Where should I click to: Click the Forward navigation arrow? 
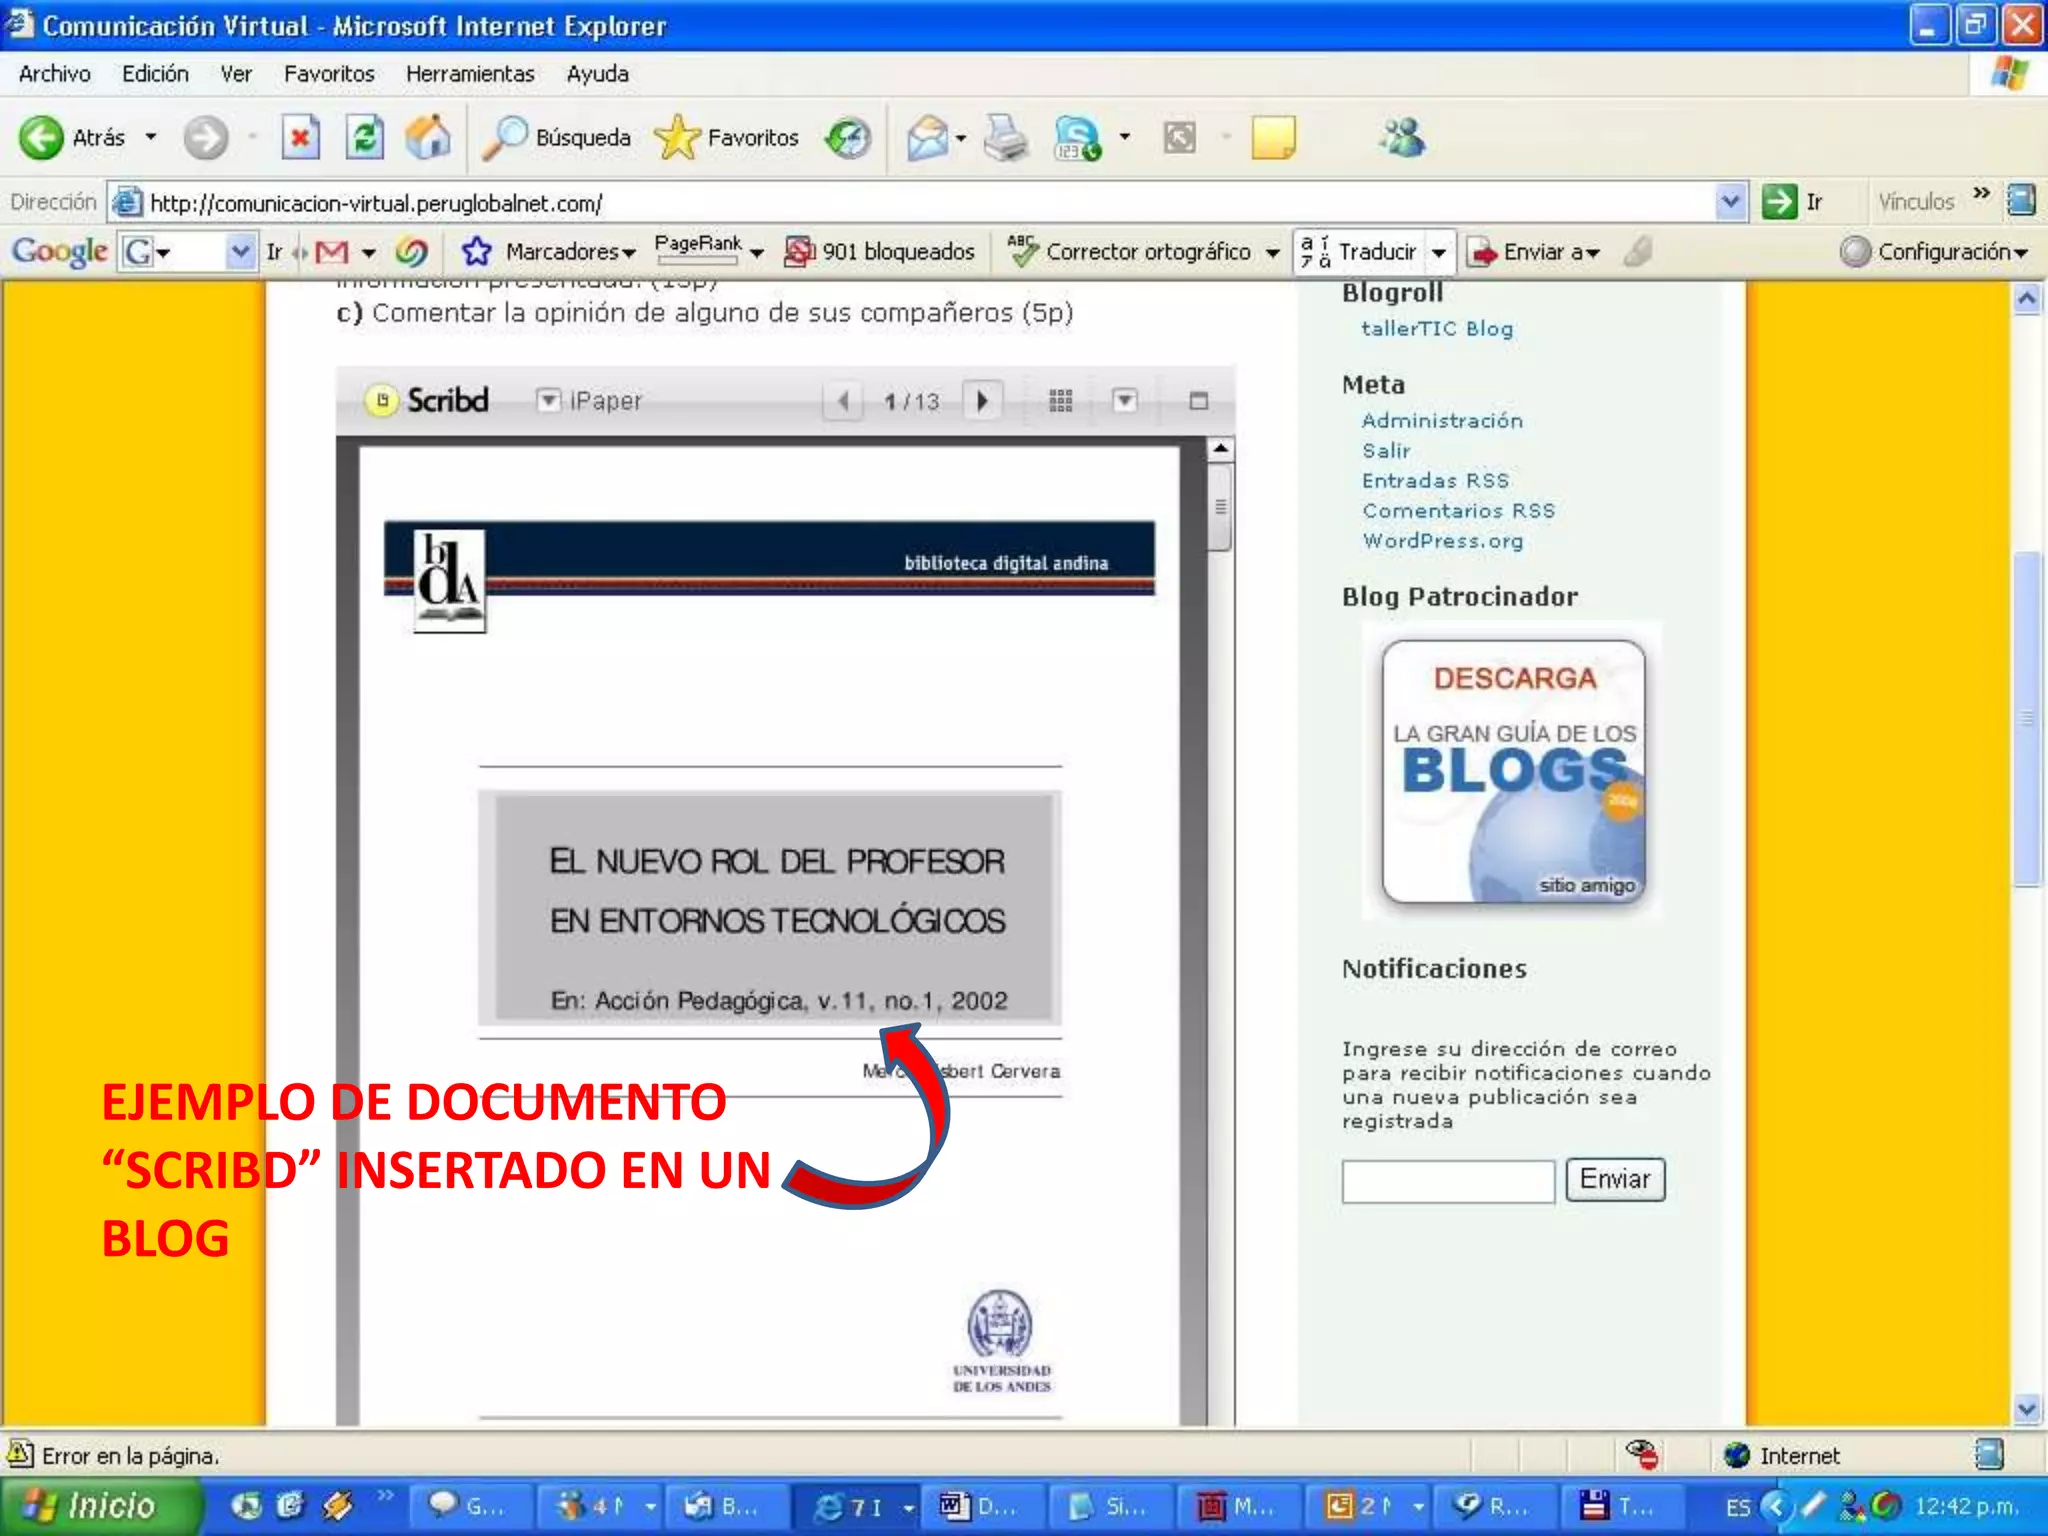206,138
